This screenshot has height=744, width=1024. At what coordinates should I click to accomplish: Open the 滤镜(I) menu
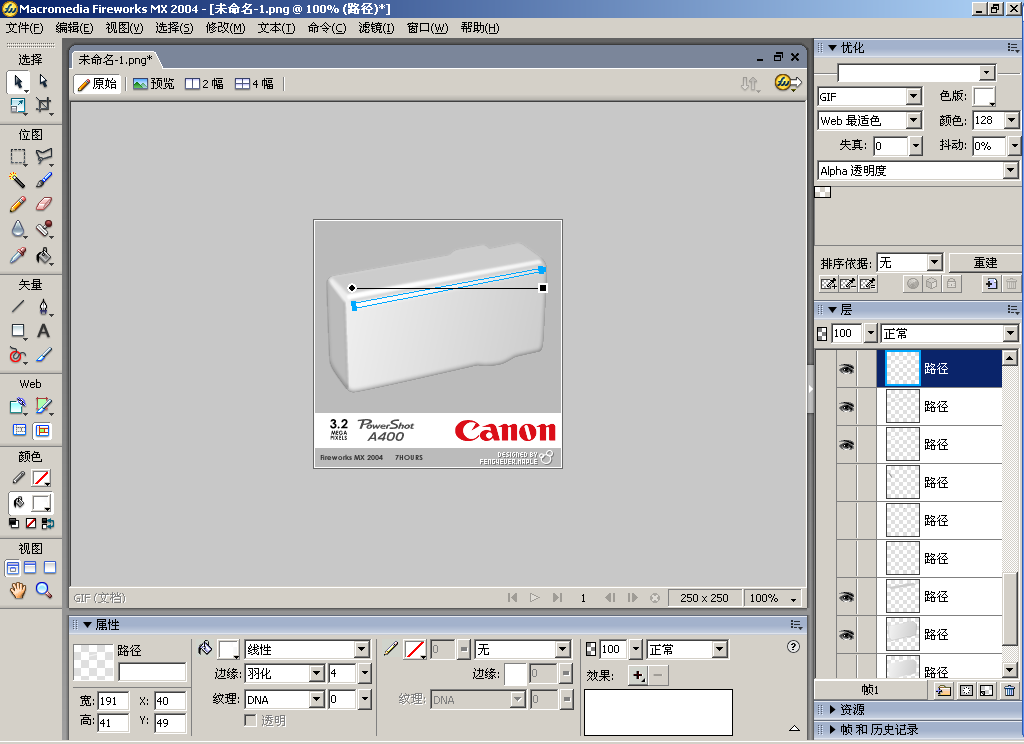click(x=376, y=28)
